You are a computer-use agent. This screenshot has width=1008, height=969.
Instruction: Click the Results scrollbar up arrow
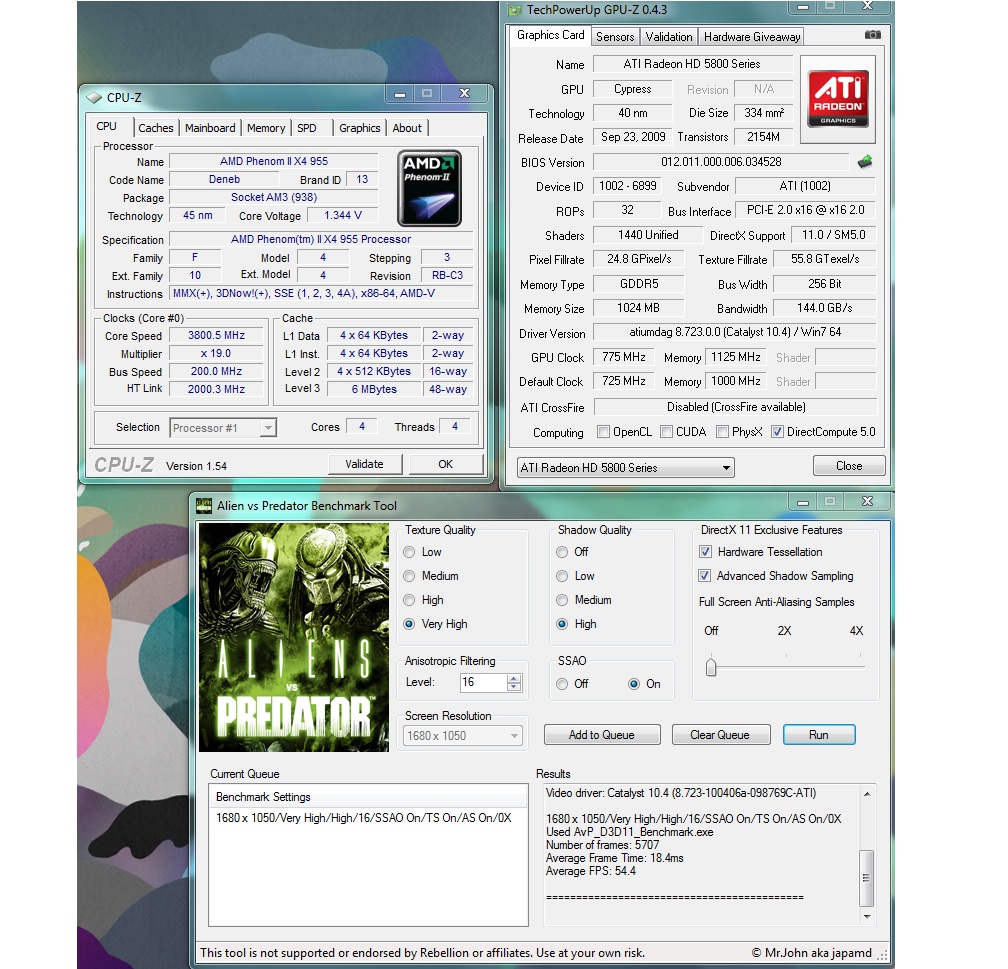(867, 794)
